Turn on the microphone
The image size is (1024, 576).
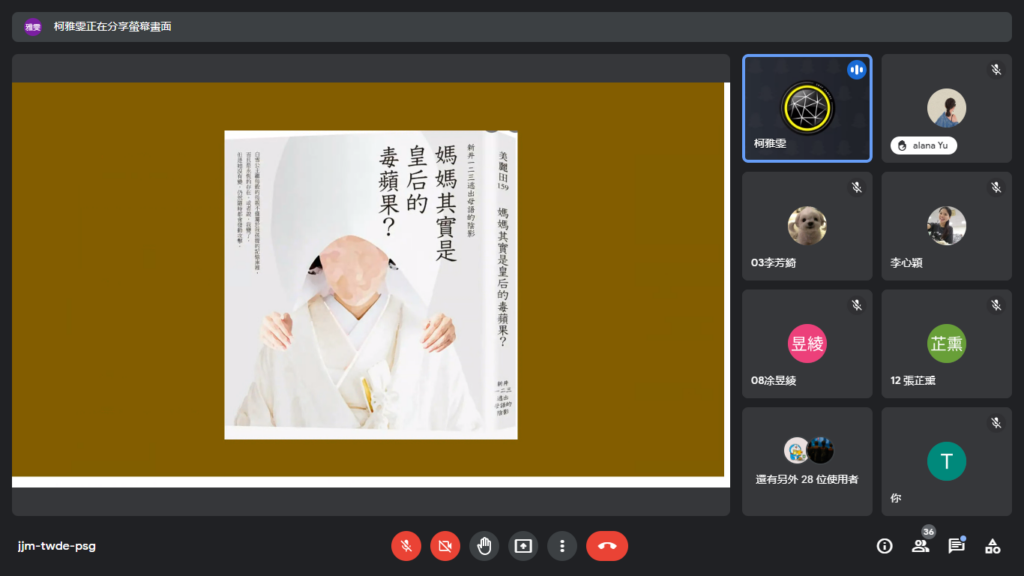406,546
